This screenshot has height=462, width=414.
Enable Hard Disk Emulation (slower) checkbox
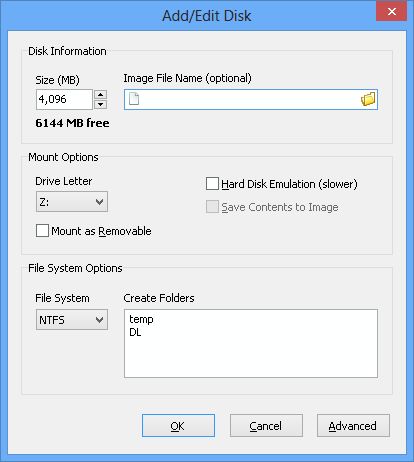[x=212, y=184]
